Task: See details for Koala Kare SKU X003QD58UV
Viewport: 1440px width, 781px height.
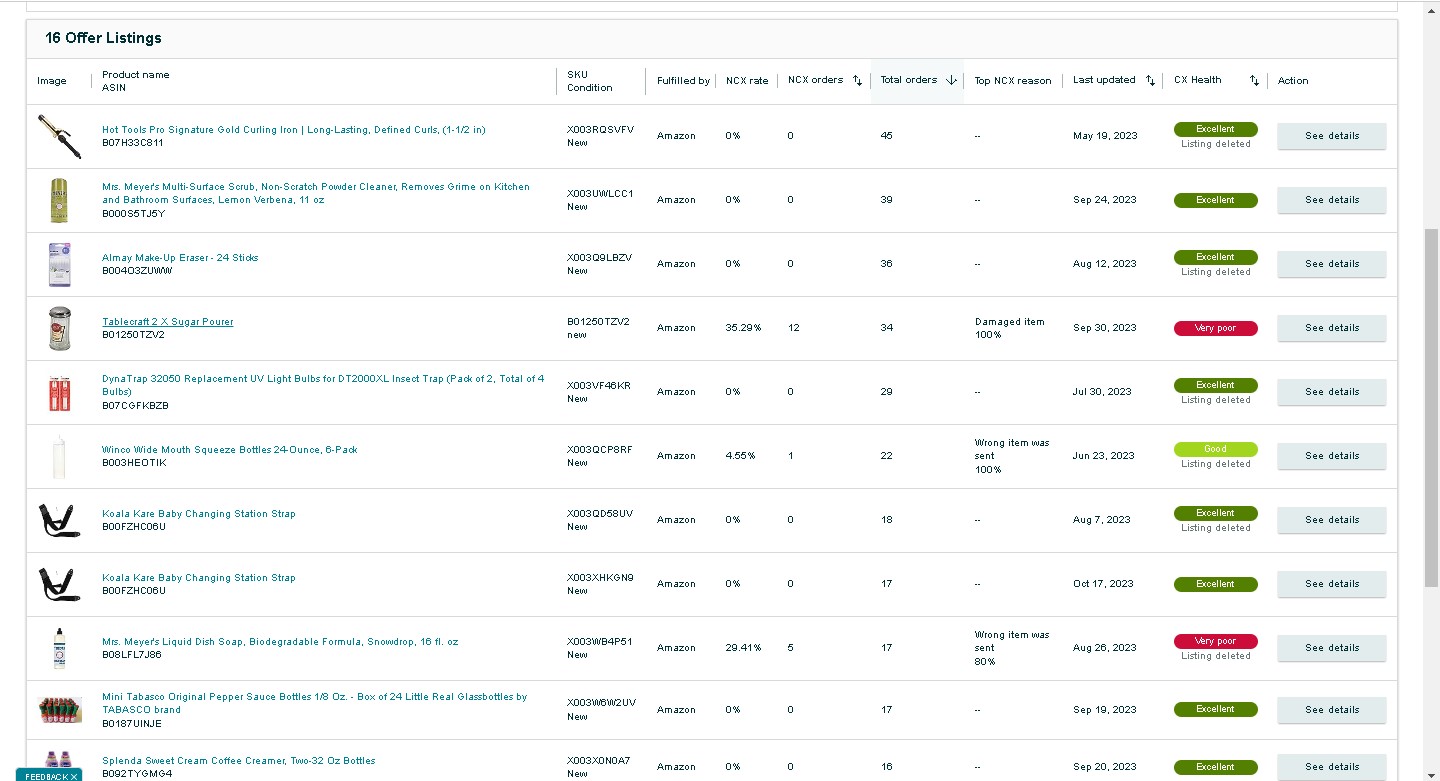Action: 1331,520
